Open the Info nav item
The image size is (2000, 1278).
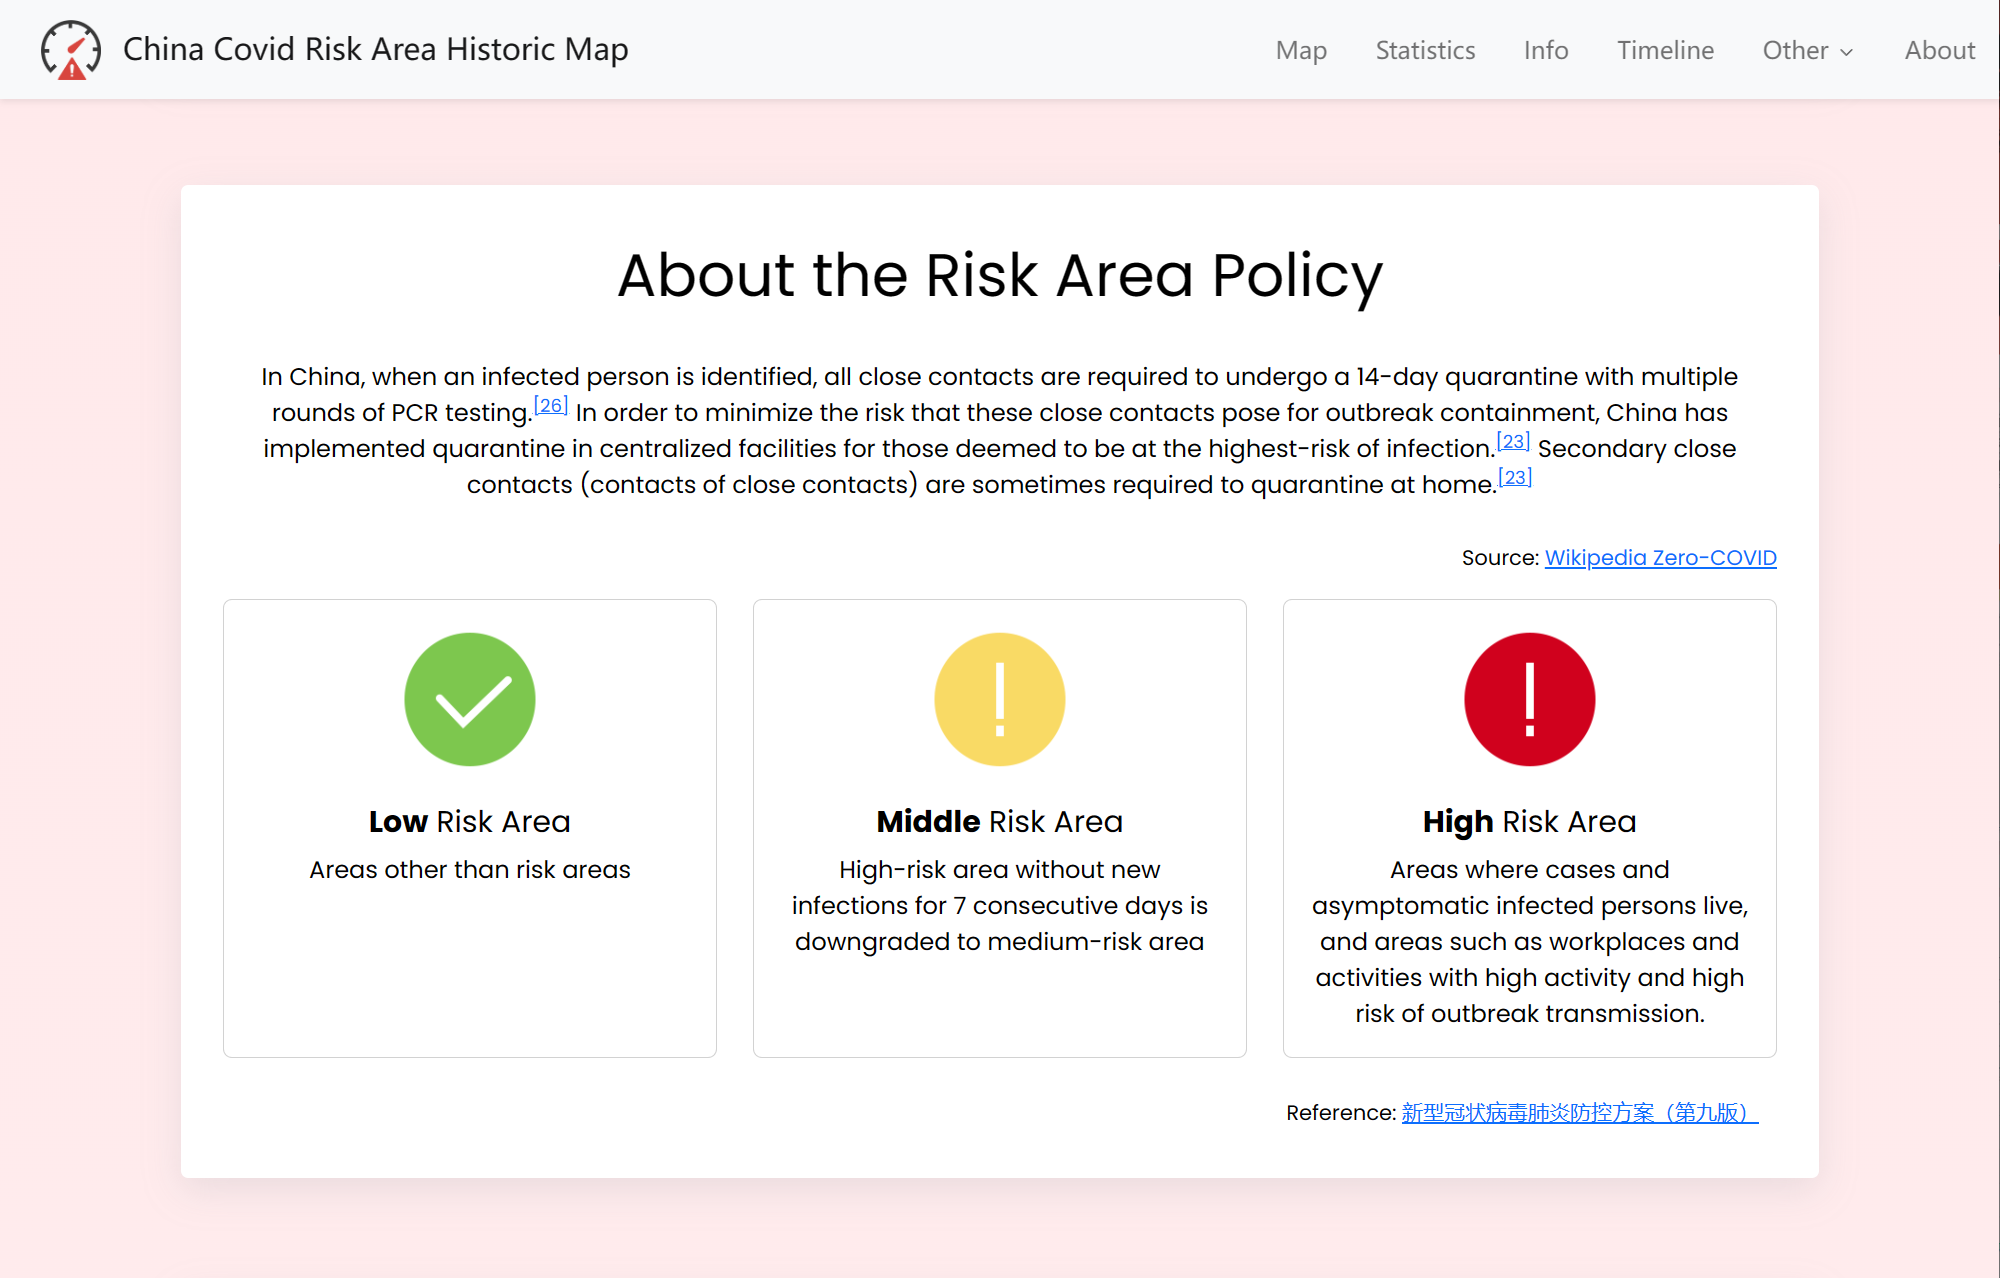tap(1546, 50)
